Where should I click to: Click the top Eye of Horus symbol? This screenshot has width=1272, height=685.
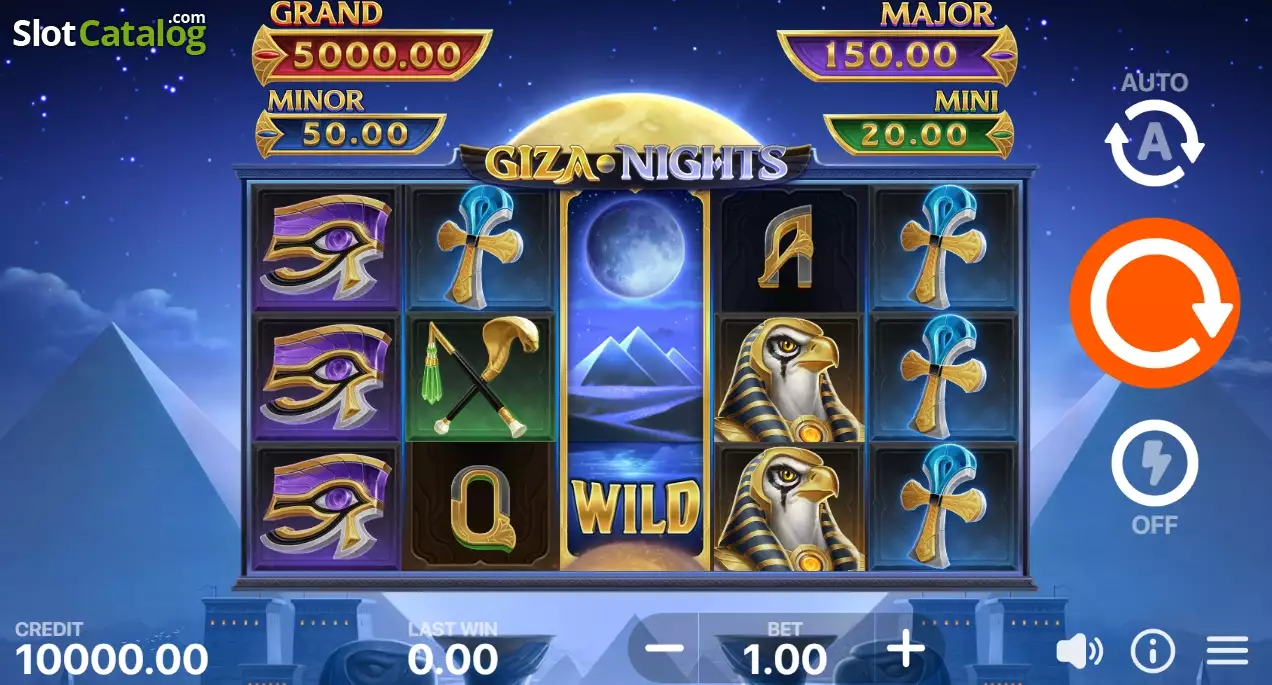[x=326, y=248]
